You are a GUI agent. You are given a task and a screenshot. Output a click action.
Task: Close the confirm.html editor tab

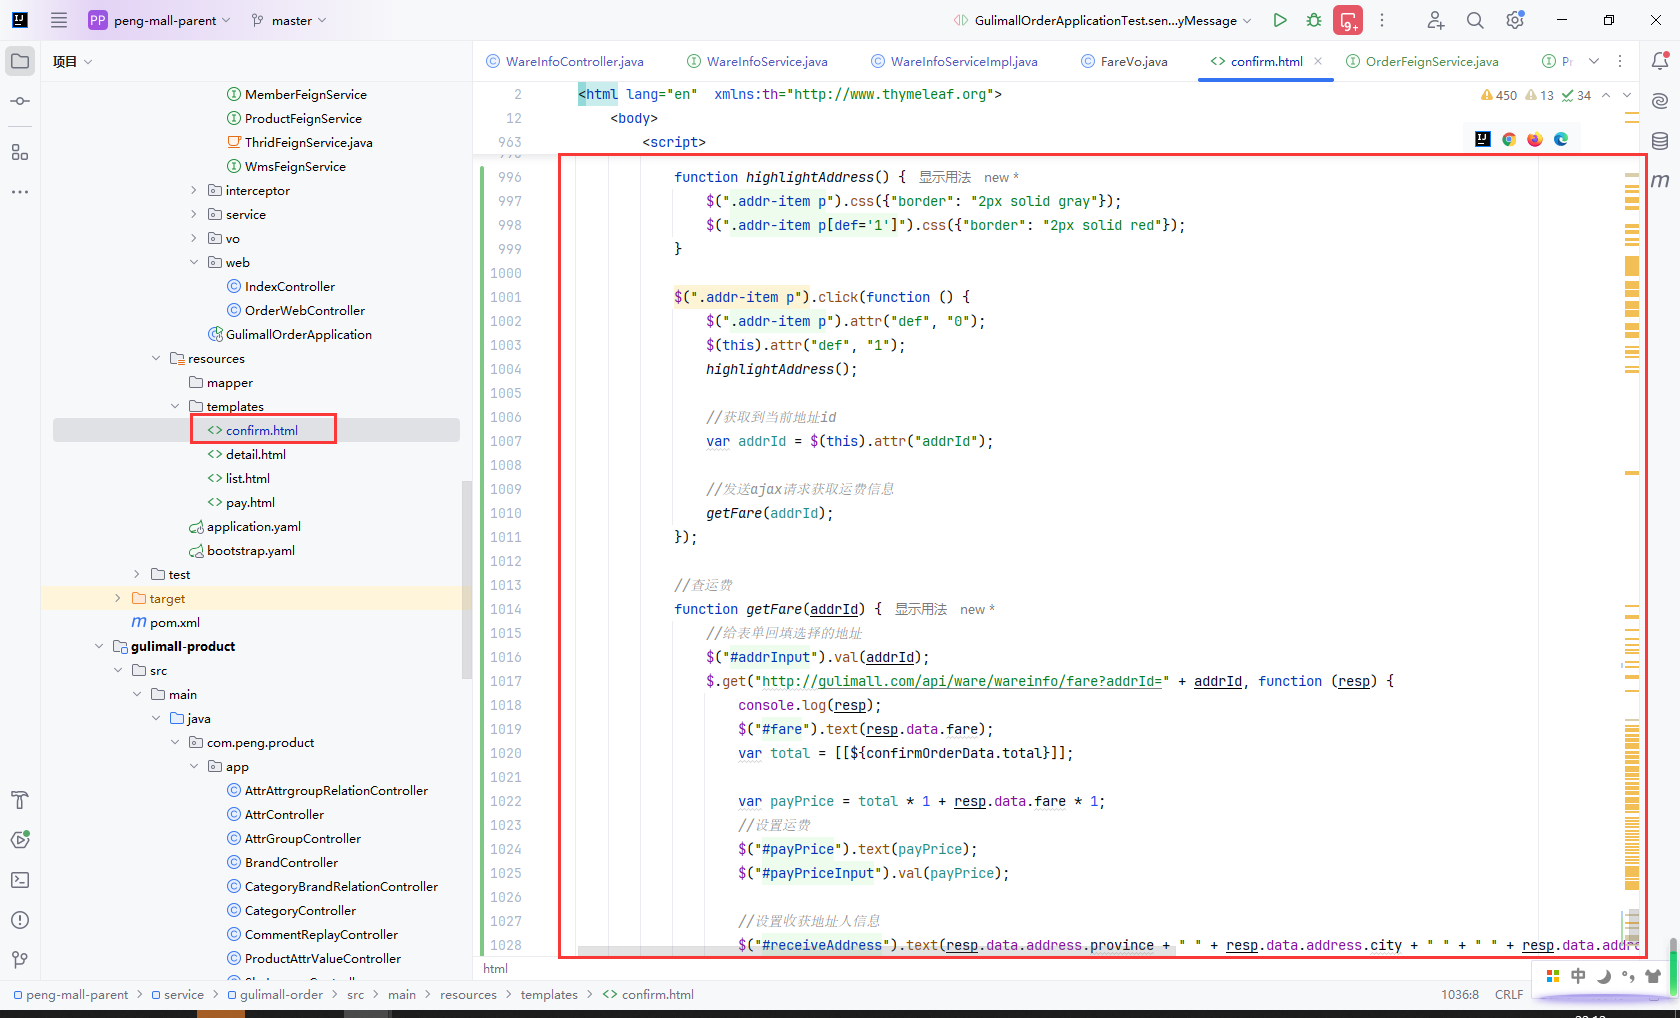(x=1318, y=61)
